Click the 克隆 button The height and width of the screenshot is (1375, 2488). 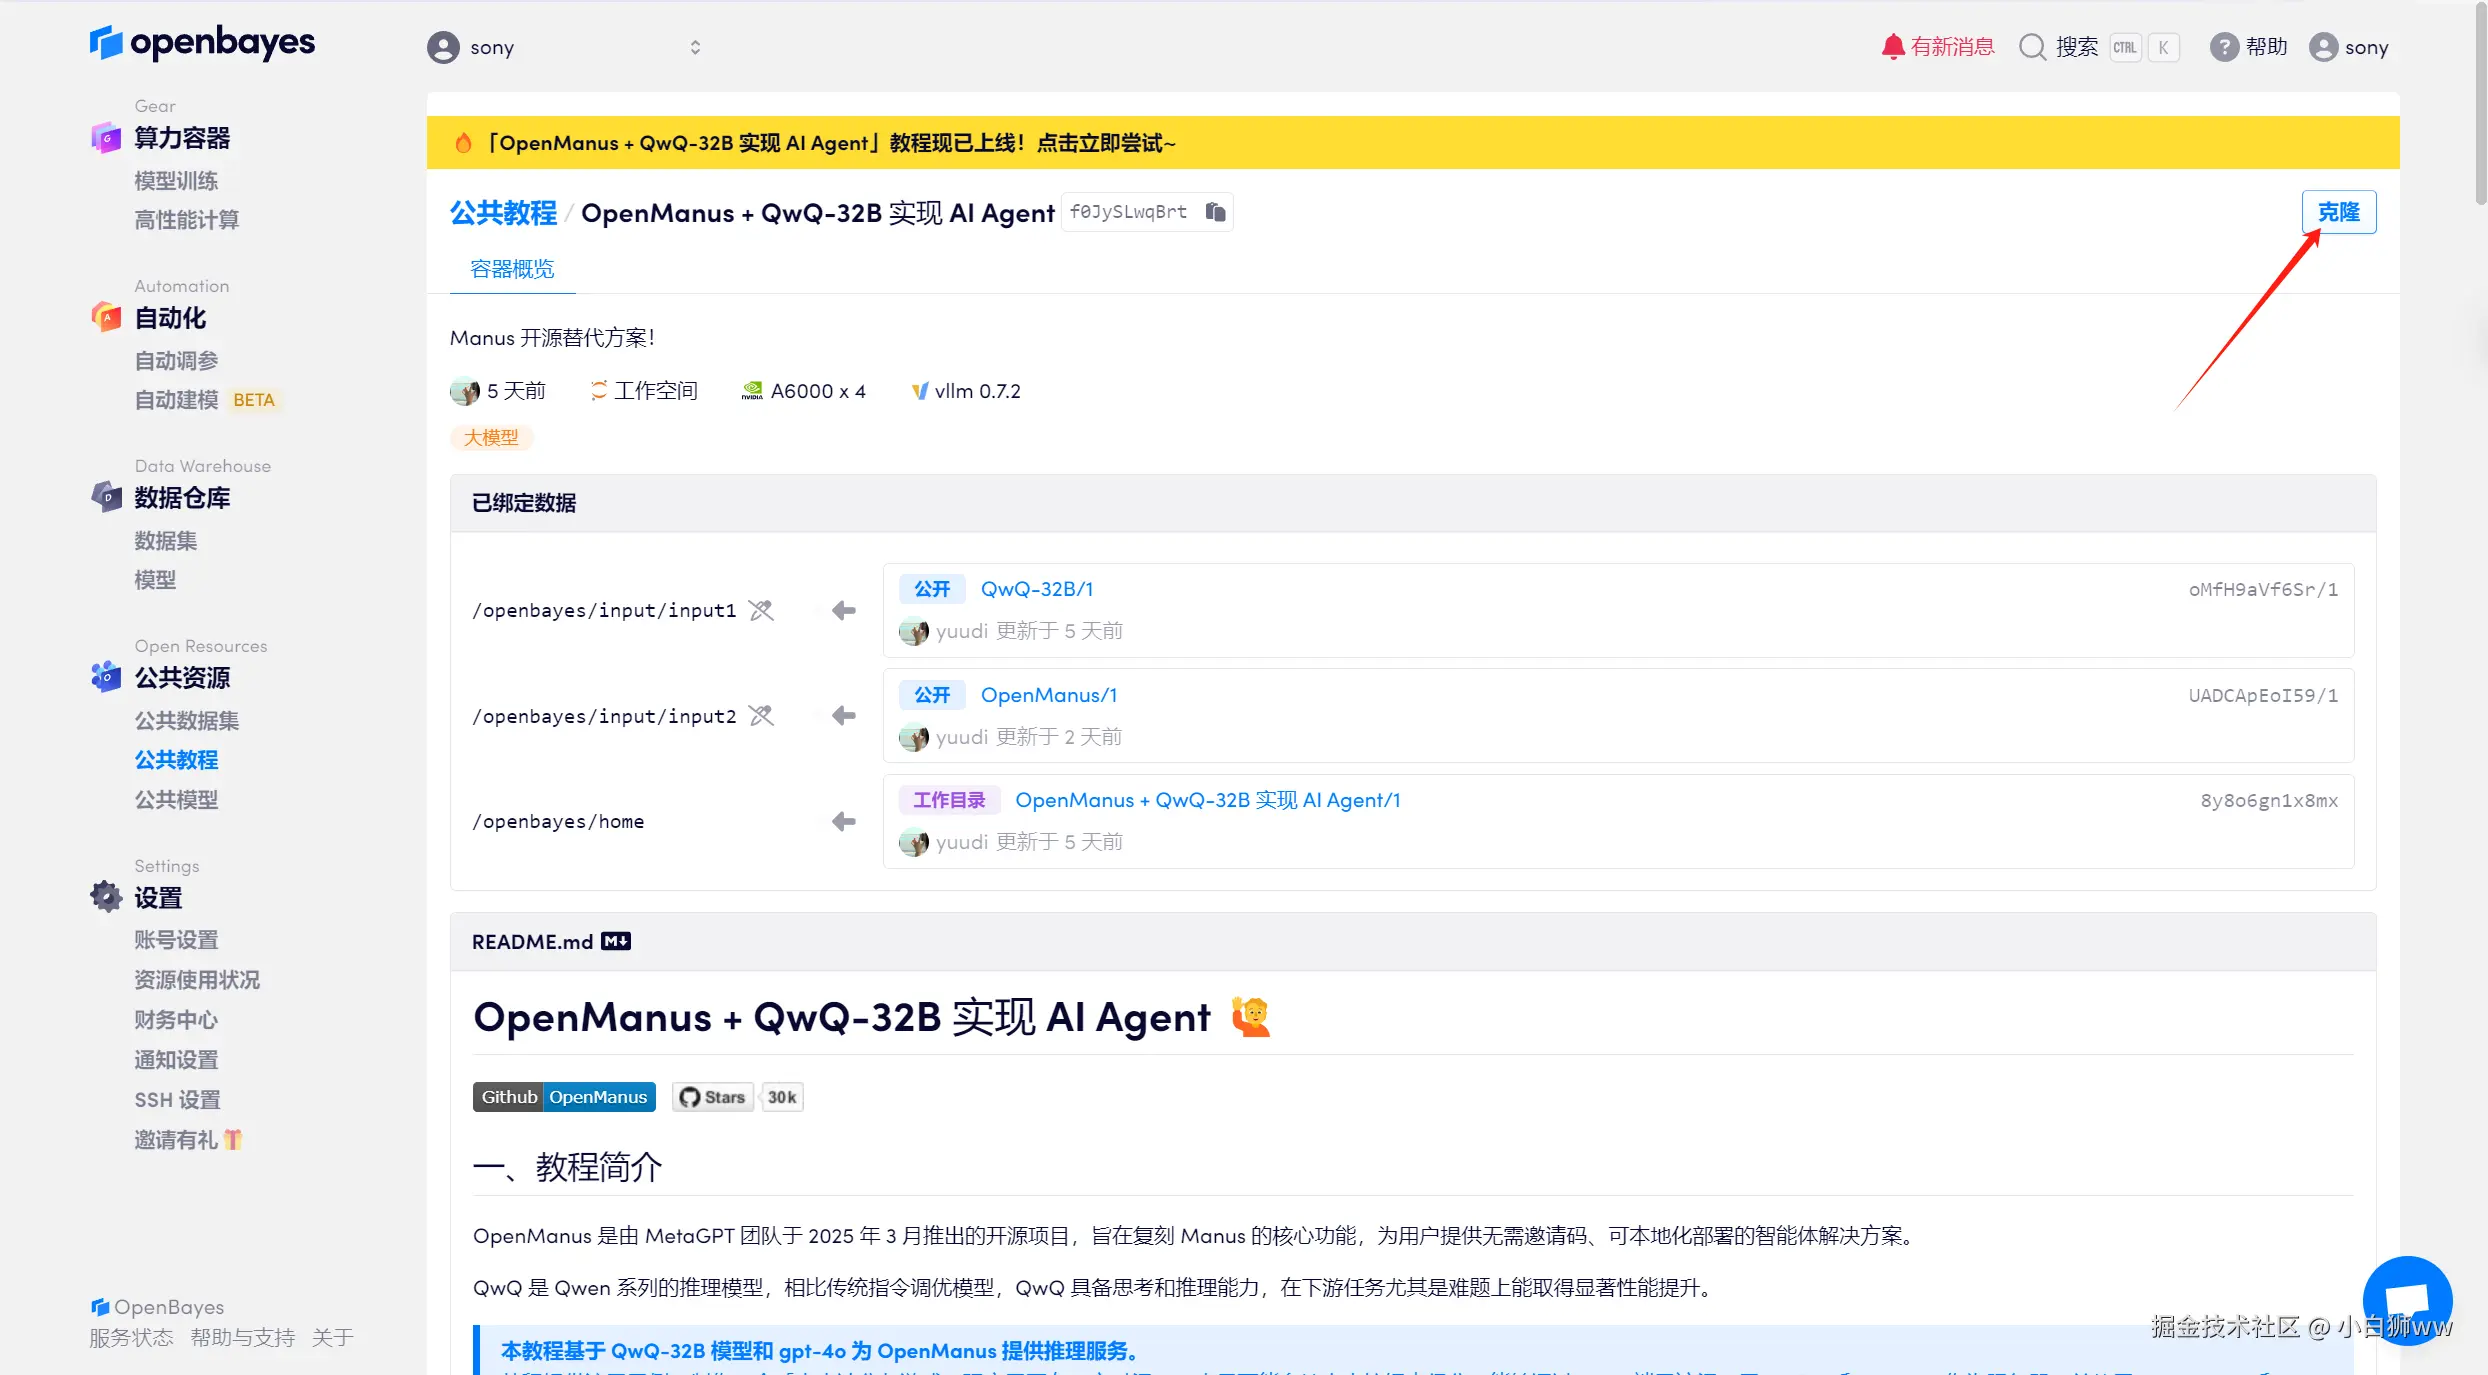point(2338,212)
